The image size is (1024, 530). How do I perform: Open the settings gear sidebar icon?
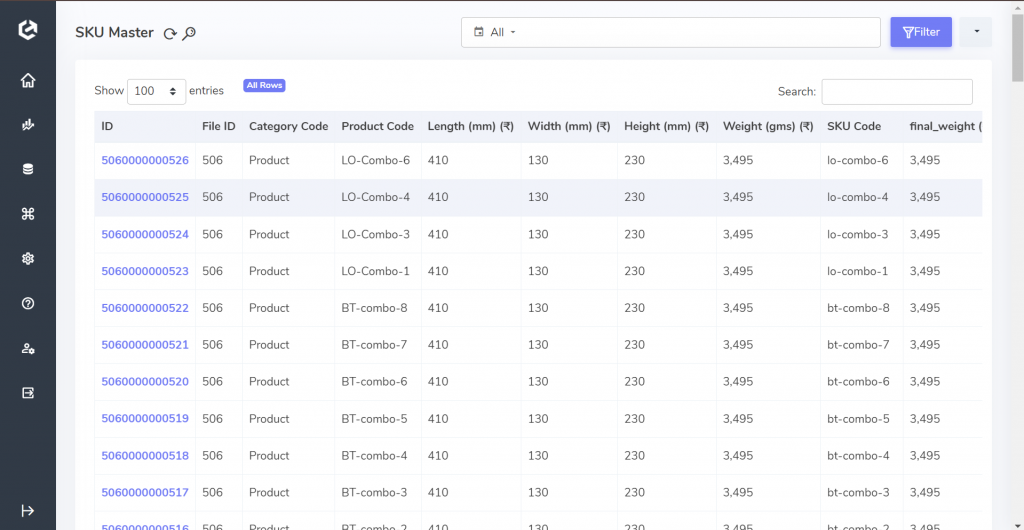[x=27, y=259]
